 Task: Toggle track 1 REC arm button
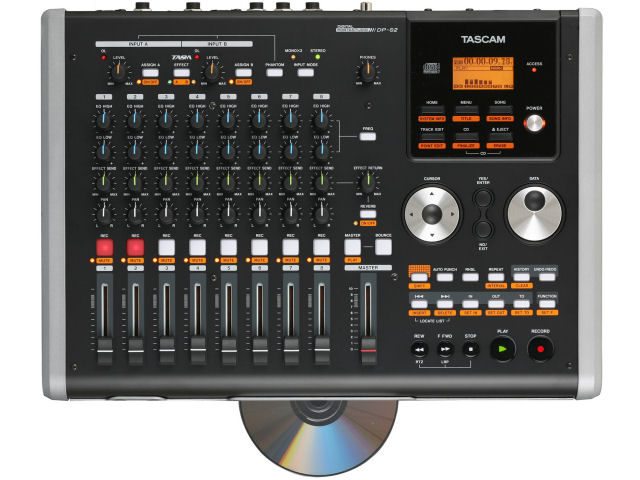click(x=104, y=247)
